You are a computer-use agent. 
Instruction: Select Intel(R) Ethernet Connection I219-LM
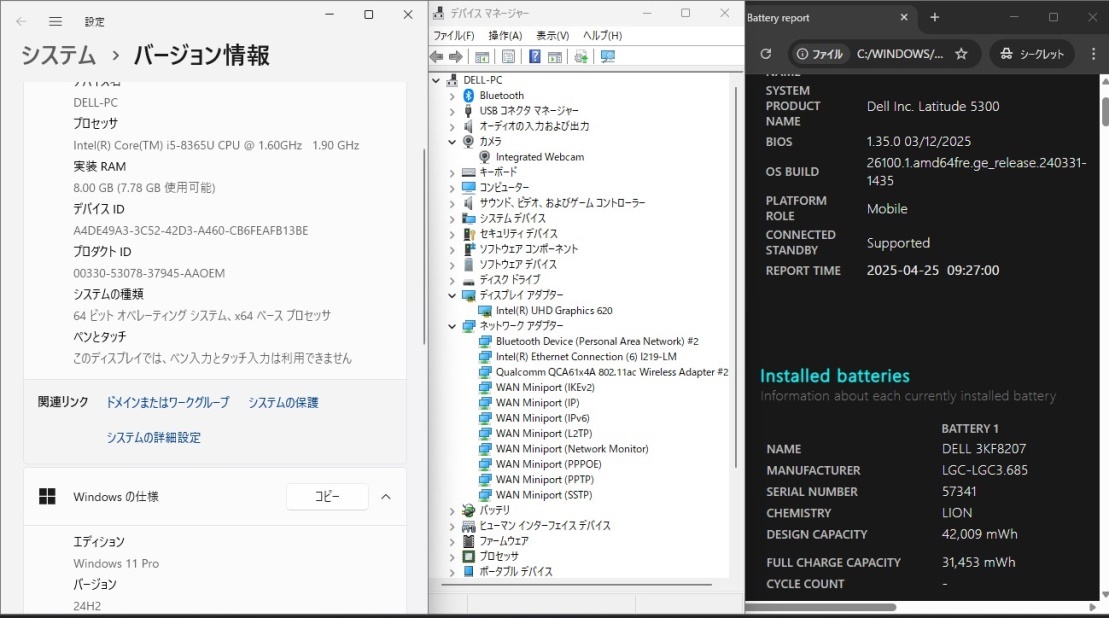(586, 356)
